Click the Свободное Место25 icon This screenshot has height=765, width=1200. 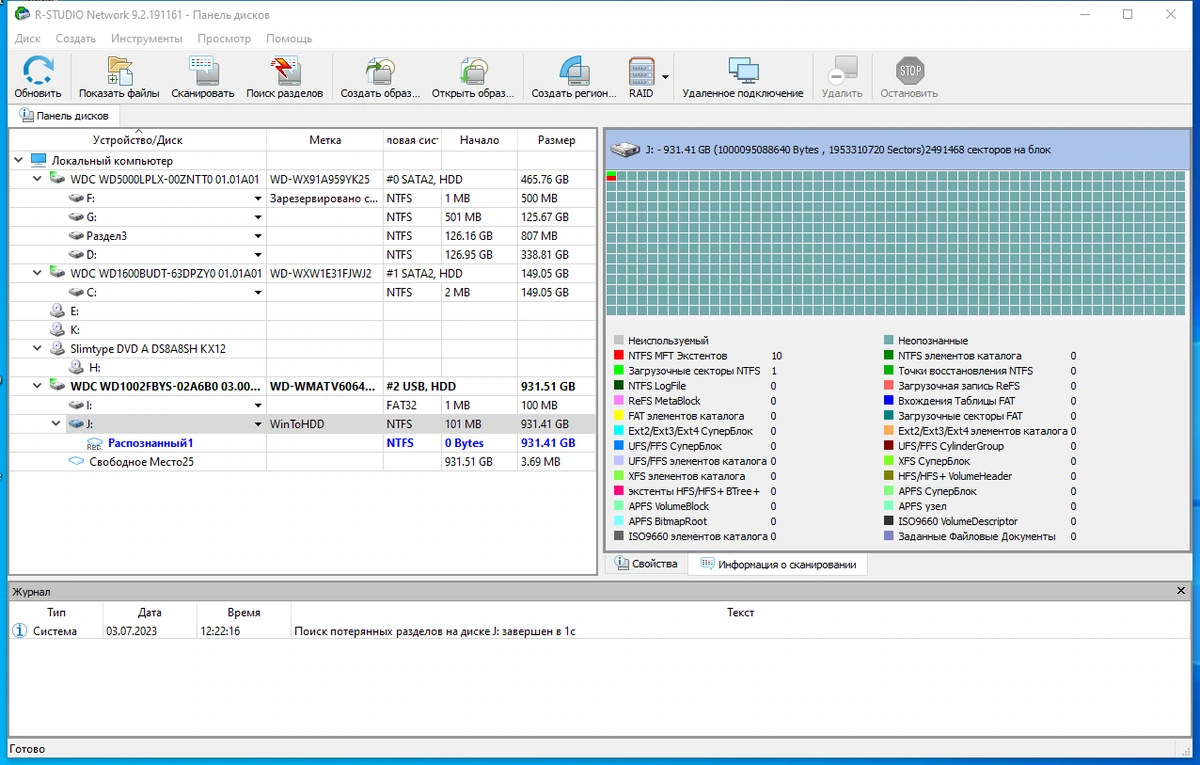click(x=77, y=462)
